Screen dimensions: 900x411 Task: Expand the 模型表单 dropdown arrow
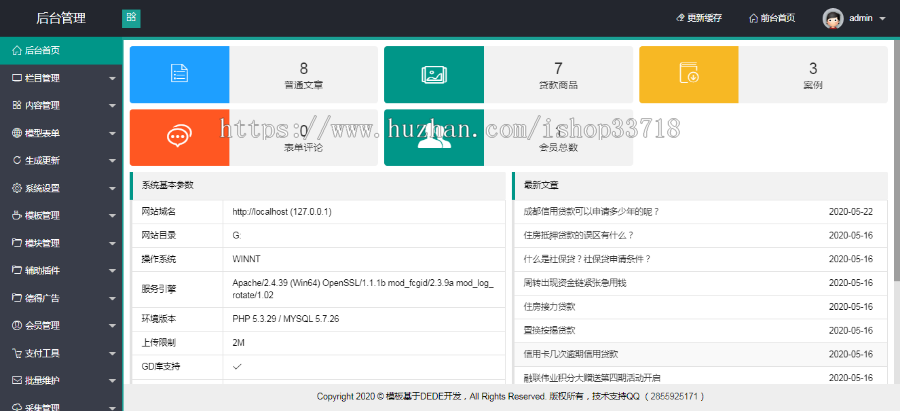click(112, 134)
